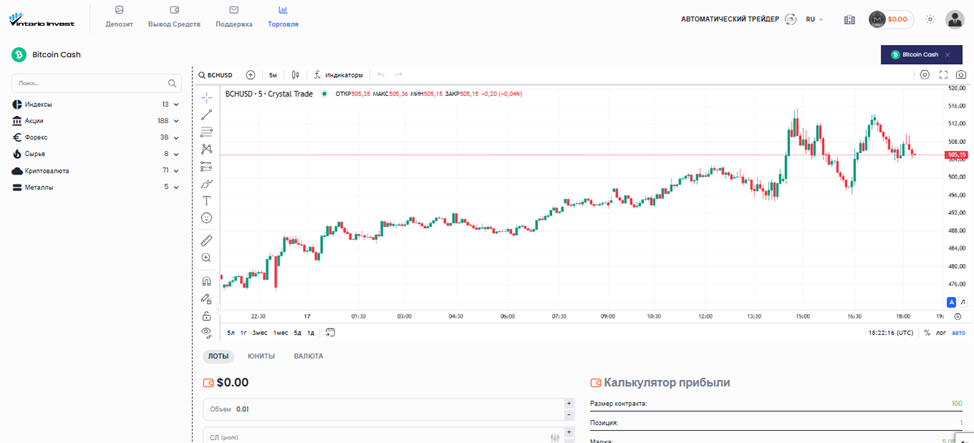
Task: Select the zoom in tool
Action: 207,257
